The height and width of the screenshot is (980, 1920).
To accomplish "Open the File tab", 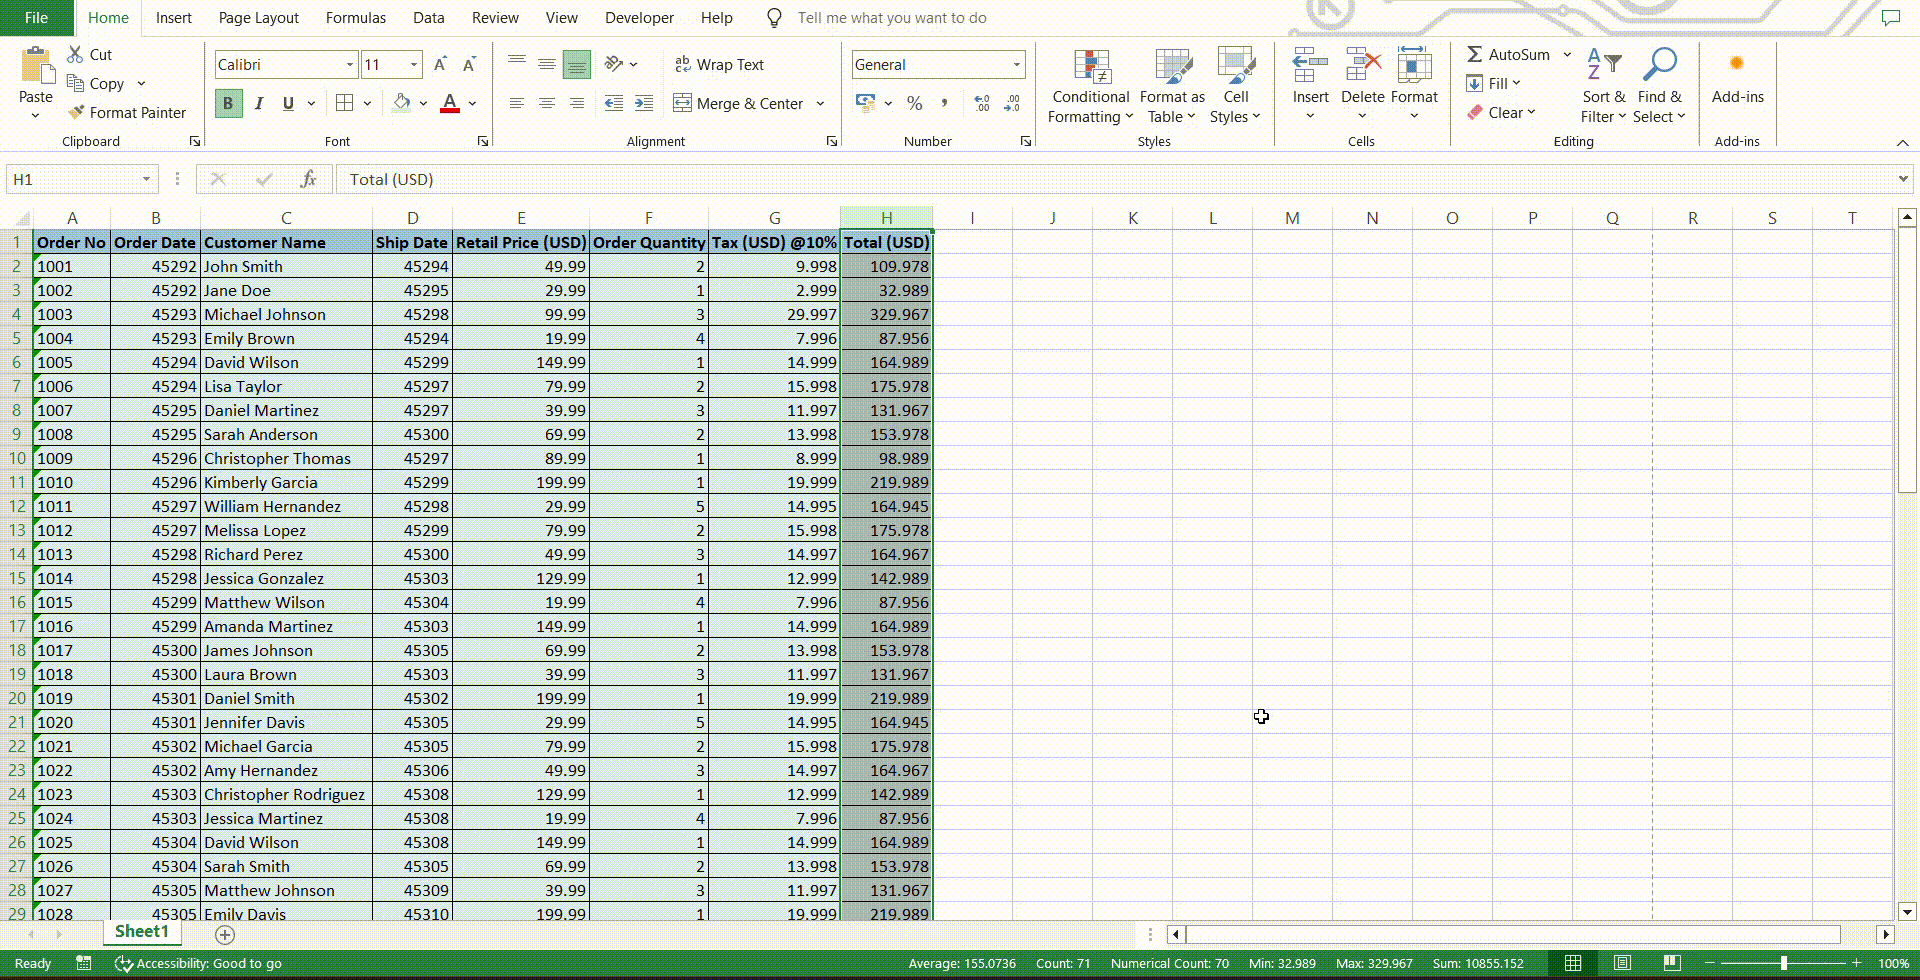I will (36, 18).
